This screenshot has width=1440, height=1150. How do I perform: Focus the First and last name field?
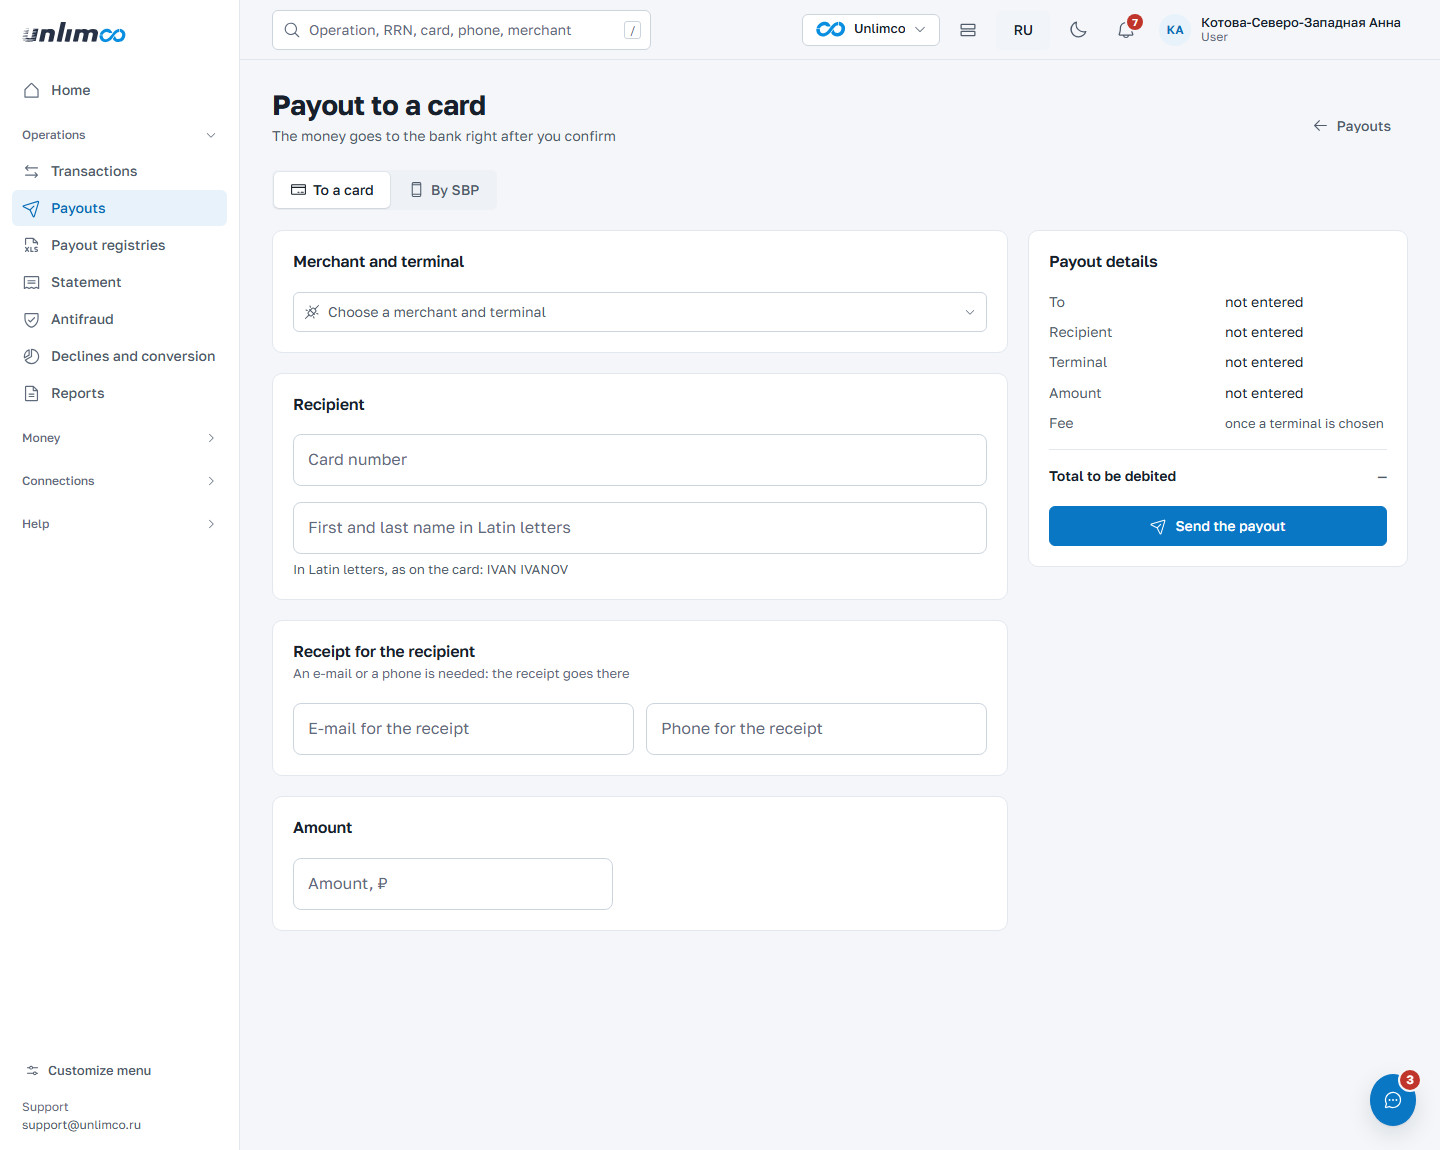(640, 528)
